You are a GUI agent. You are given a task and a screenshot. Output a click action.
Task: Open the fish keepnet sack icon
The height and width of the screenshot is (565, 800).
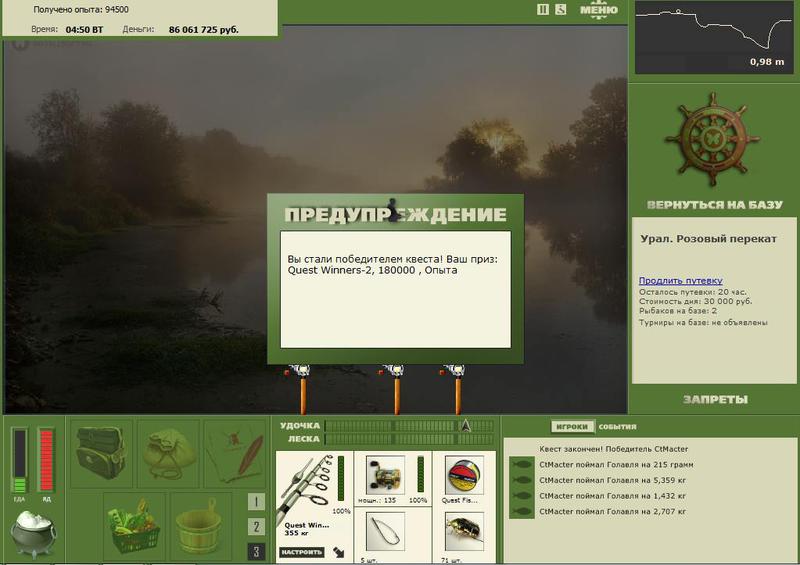pos(167,453)
